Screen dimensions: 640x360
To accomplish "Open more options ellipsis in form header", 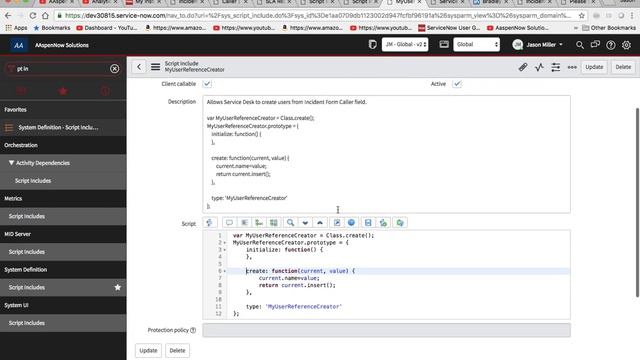I will (572, 67).
